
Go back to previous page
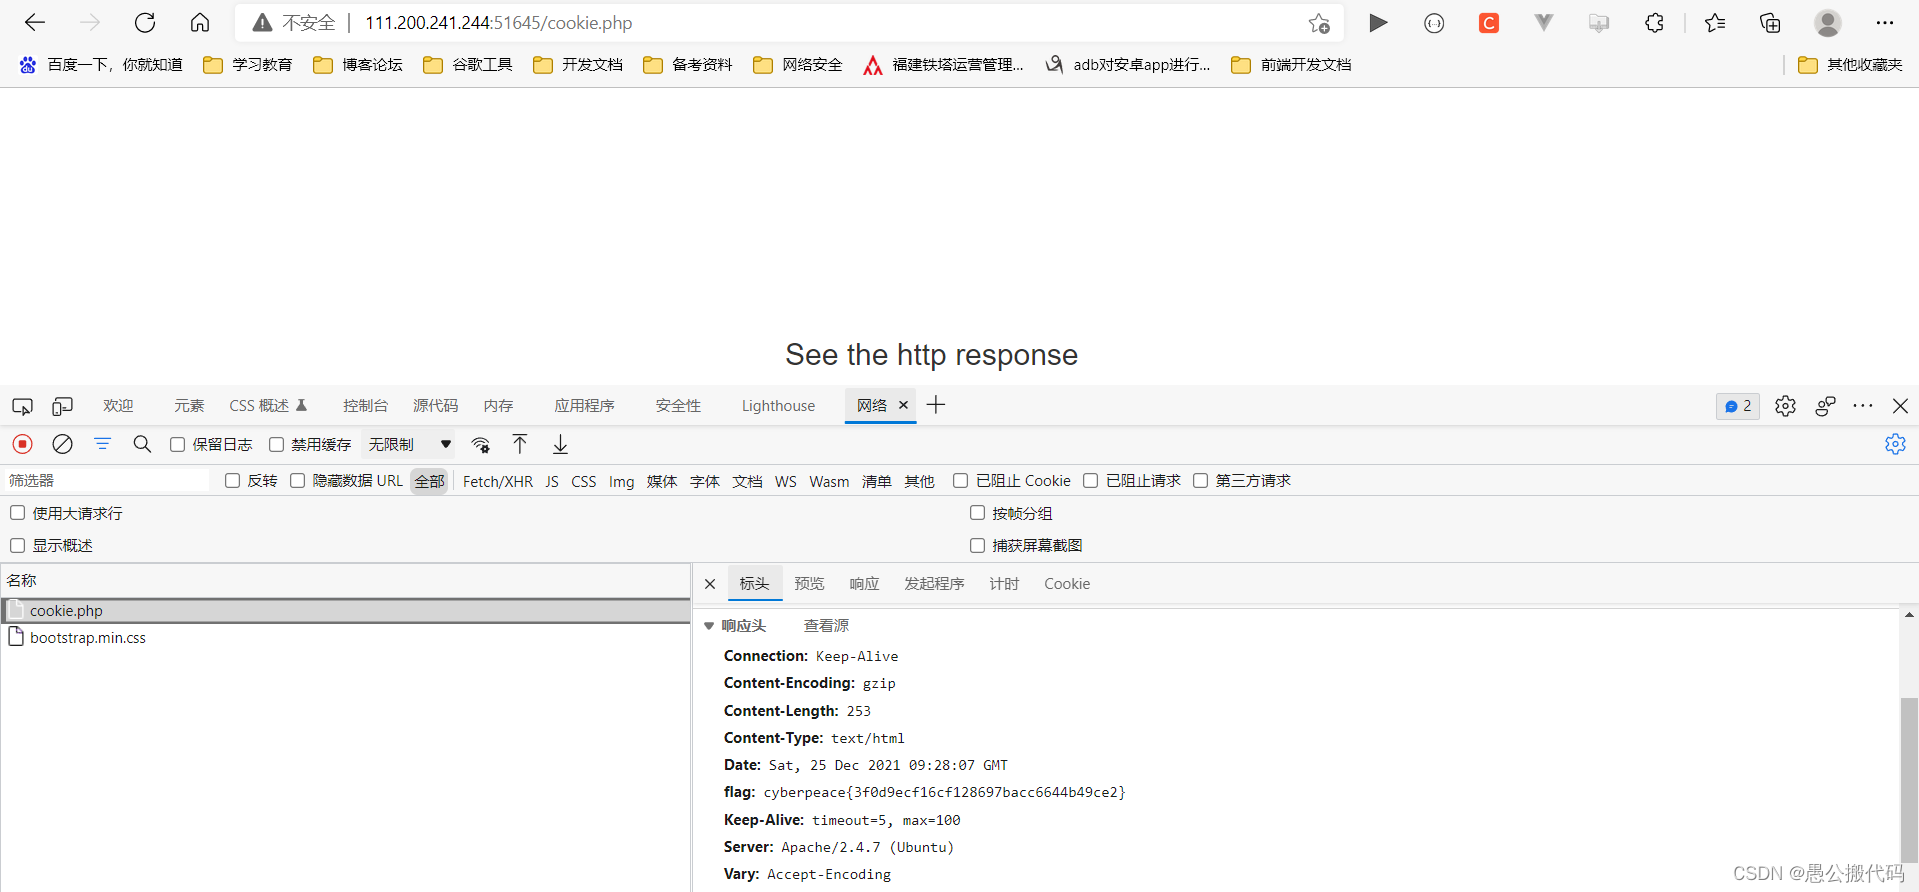35,22
